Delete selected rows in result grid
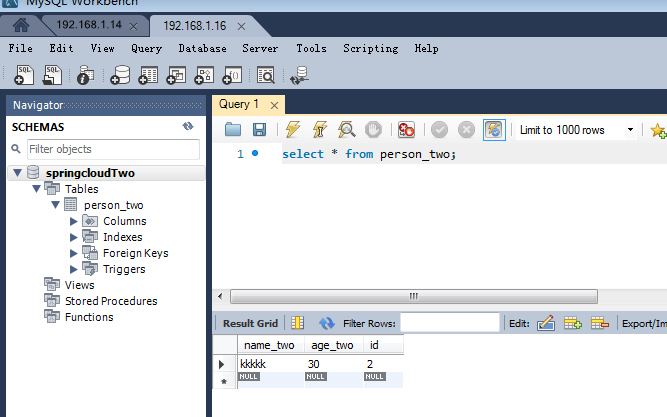The height and width of the screenshot is (417, 667). (600, 323)
